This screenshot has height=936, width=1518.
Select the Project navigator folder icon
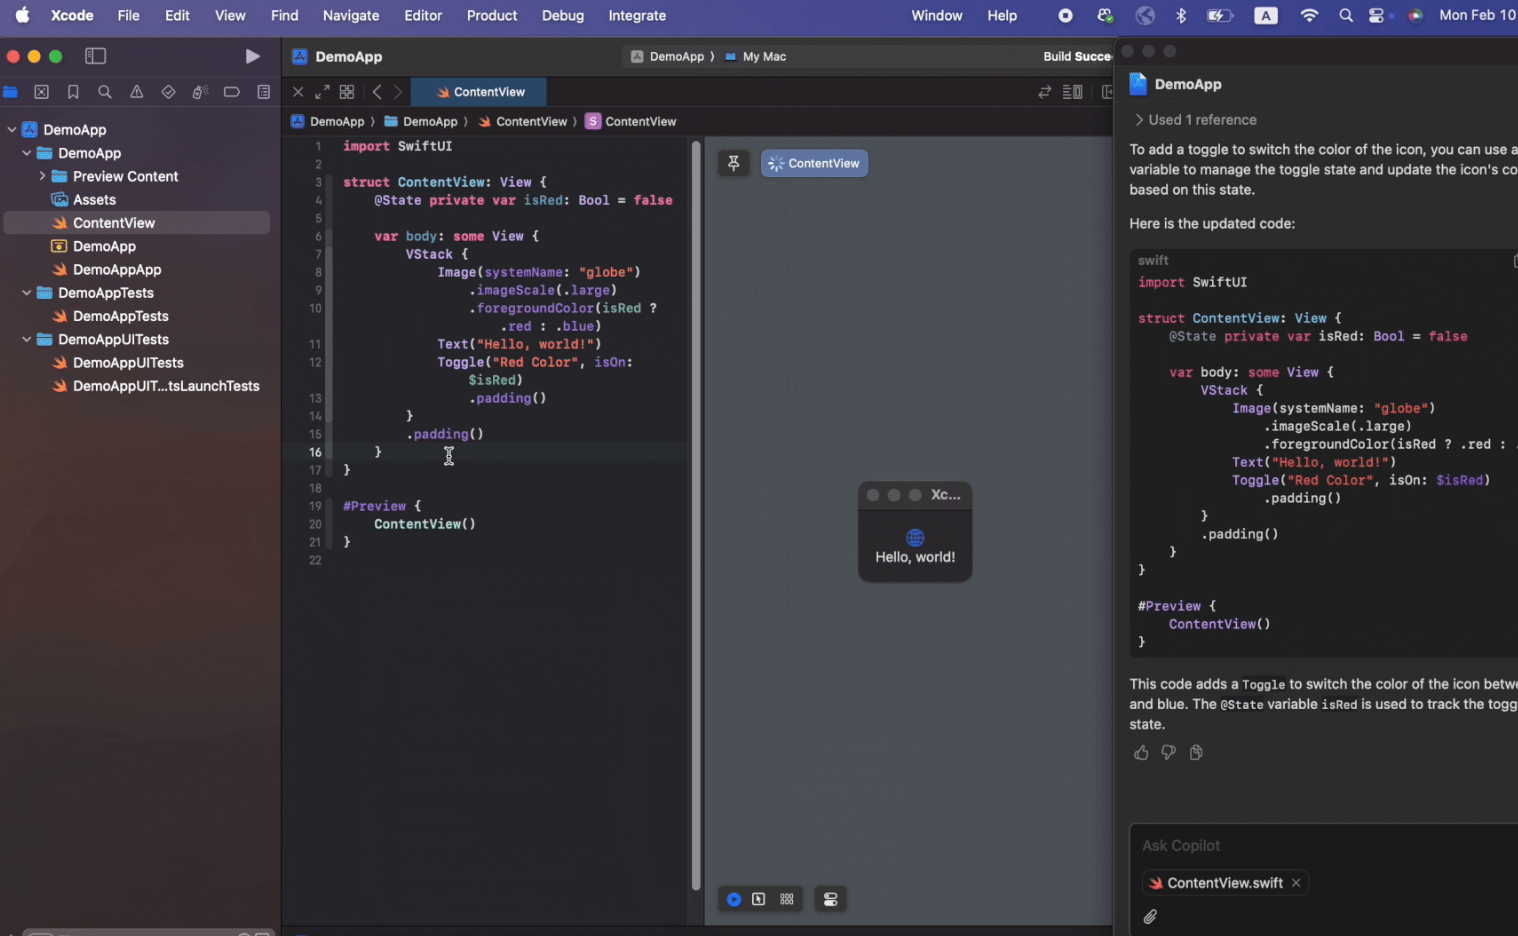(x=10, y=92)
